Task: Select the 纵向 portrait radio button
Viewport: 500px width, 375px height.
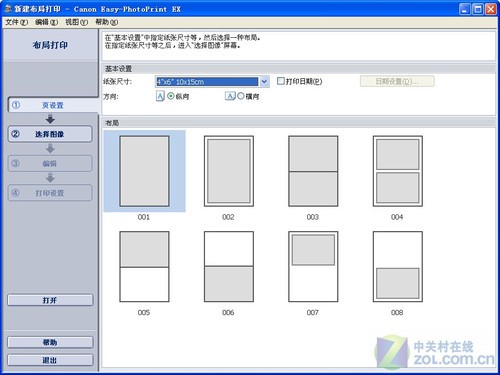Action: [x=171, y=96]
